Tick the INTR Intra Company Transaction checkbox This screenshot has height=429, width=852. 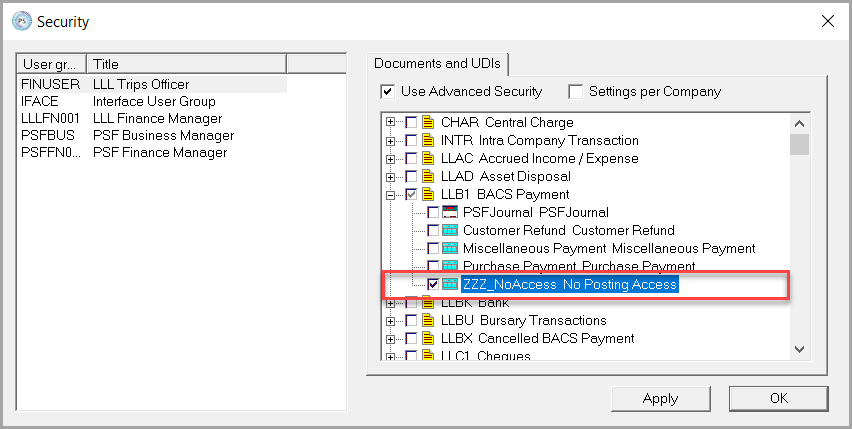point(411,141)
